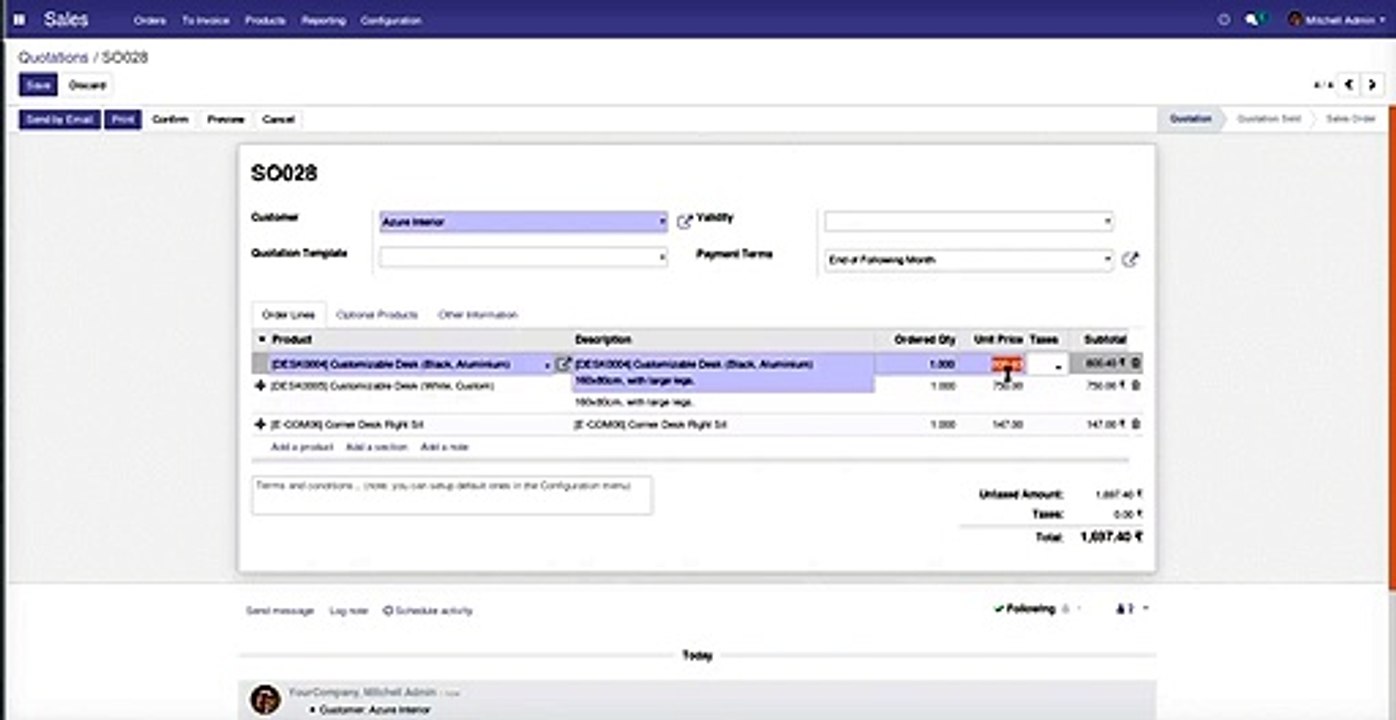
Task: Open external link for DESK0004 product
Action: coord(563,364)
